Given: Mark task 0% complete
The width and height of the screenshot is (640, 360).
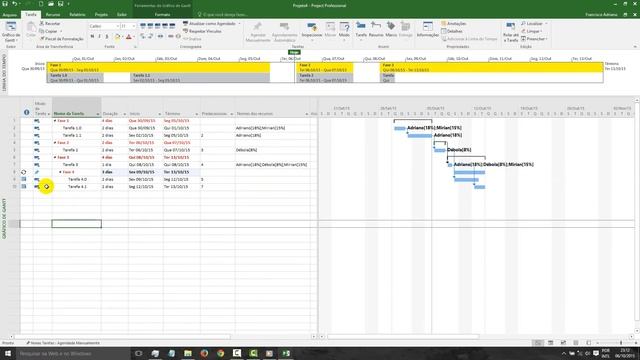Looking at the screenshot, I should 143,26.
